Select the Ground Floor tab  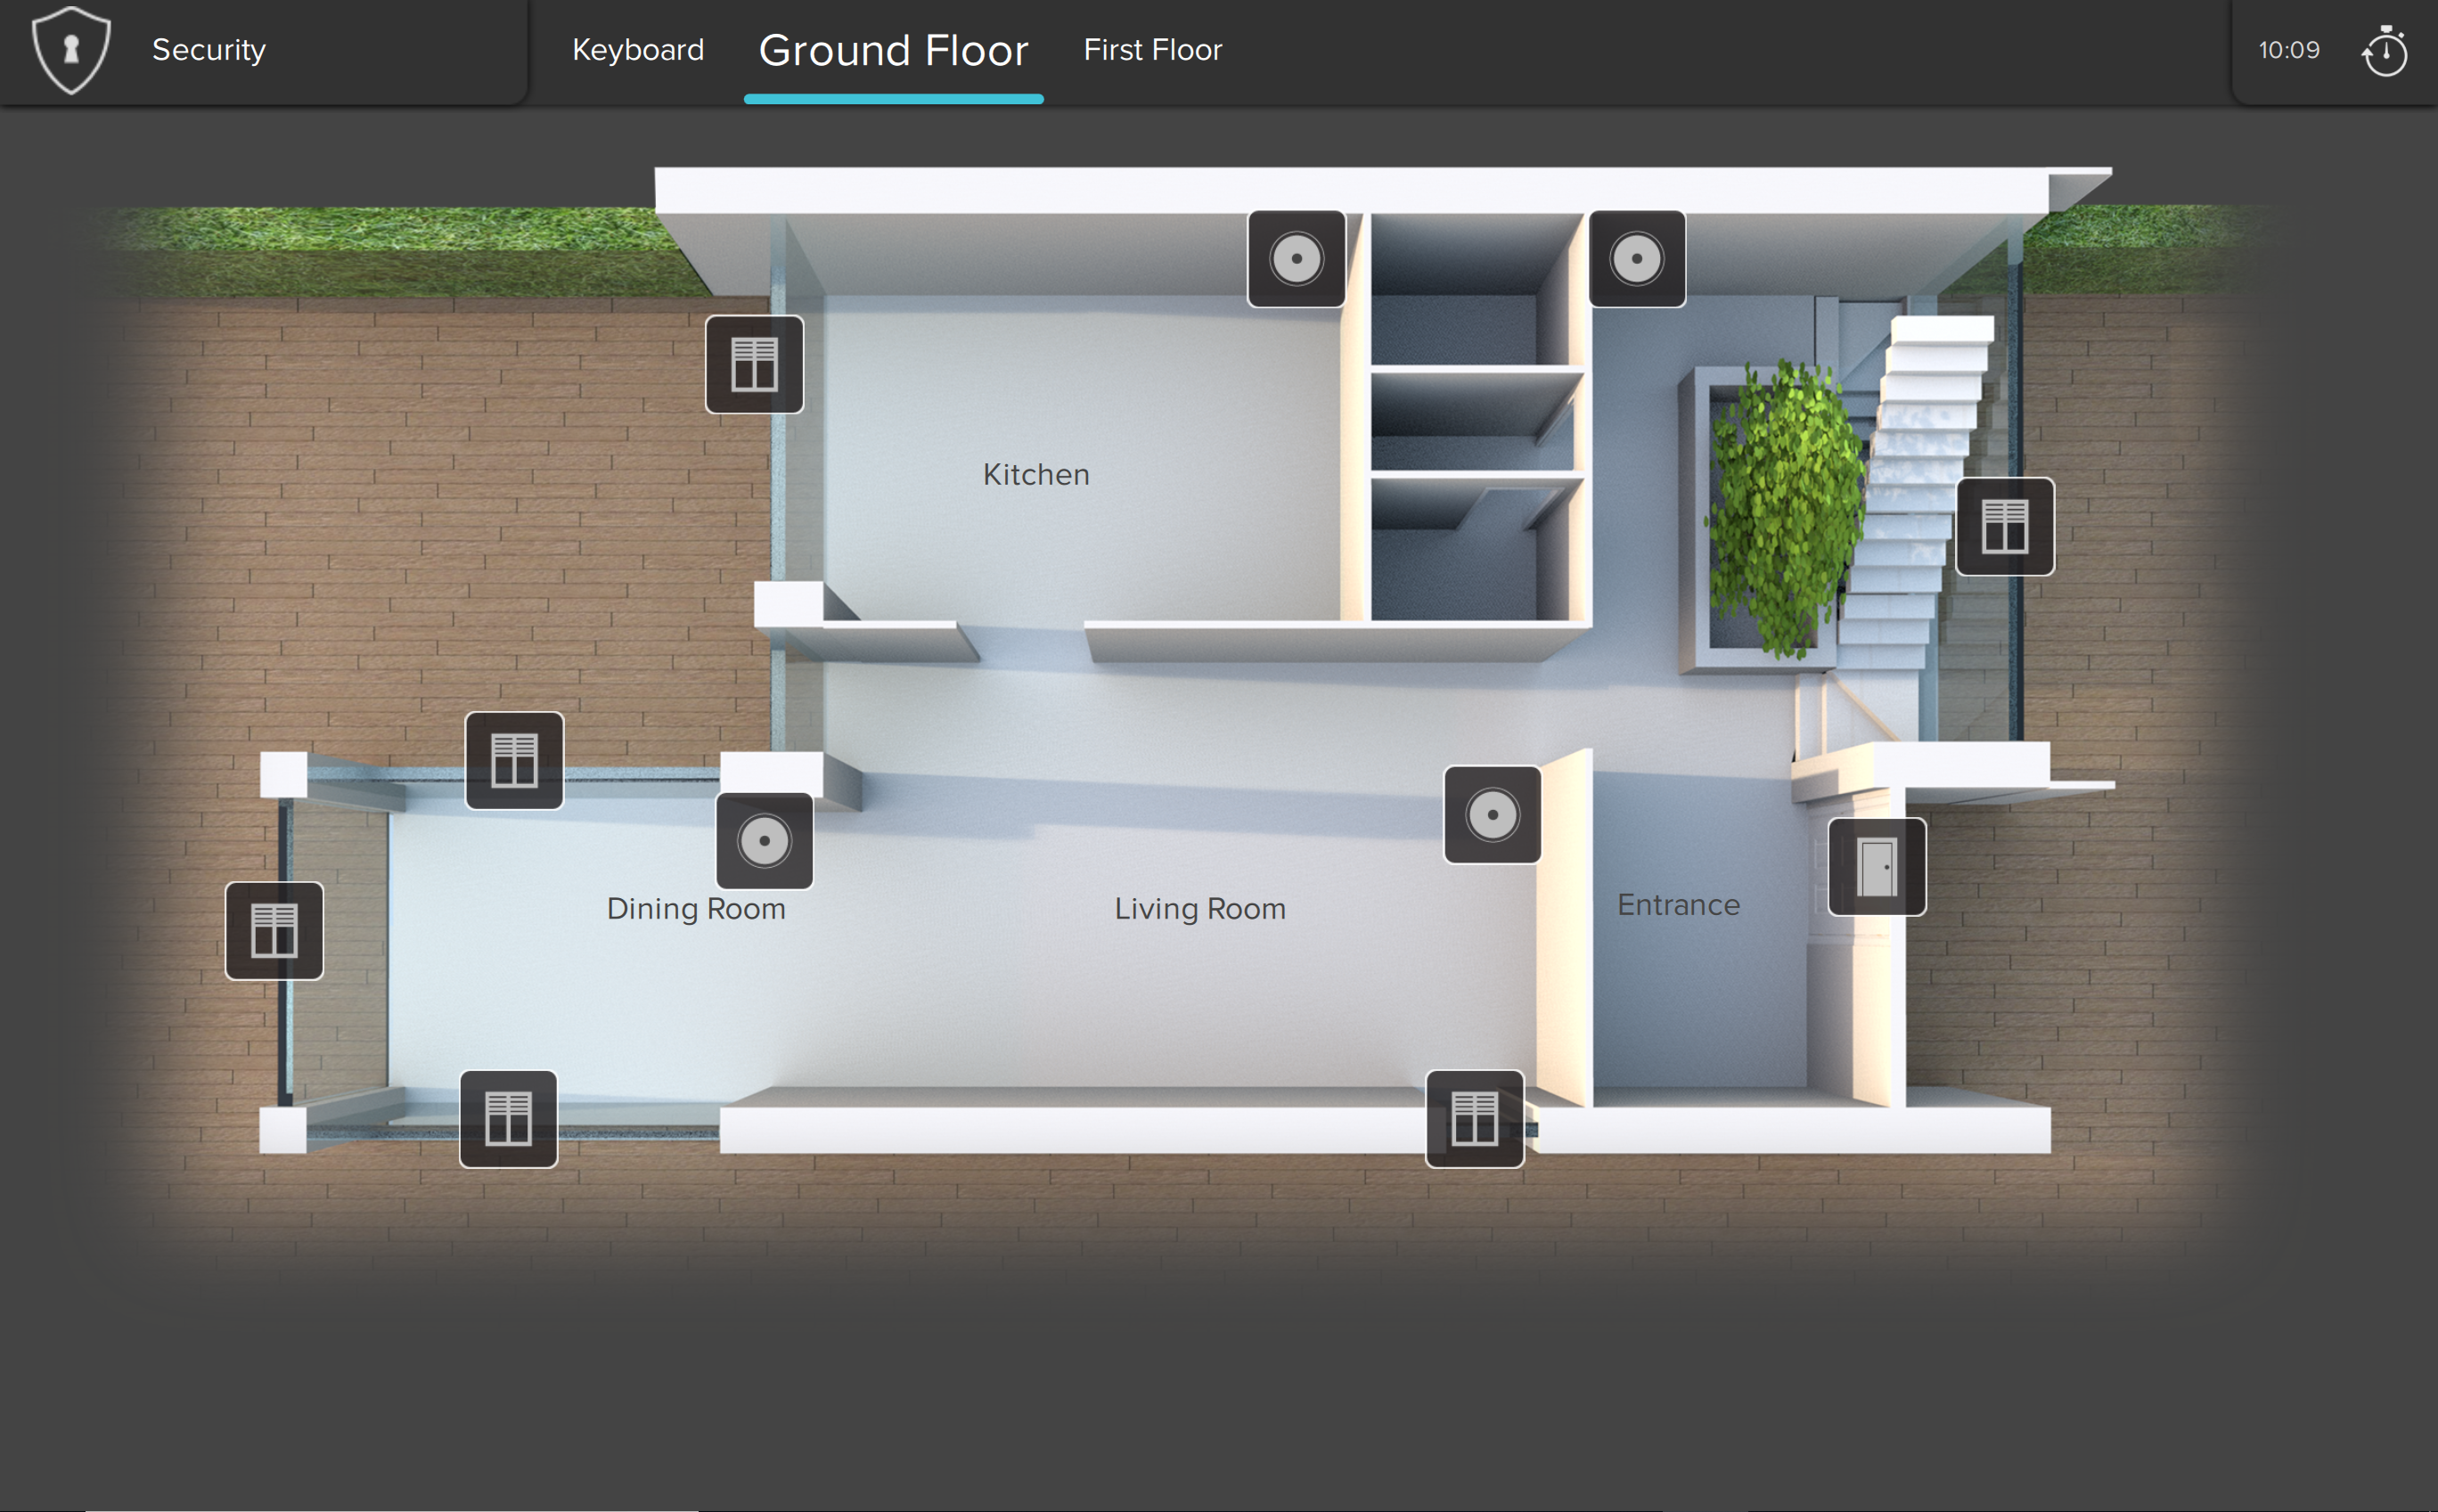coord(893,50)
